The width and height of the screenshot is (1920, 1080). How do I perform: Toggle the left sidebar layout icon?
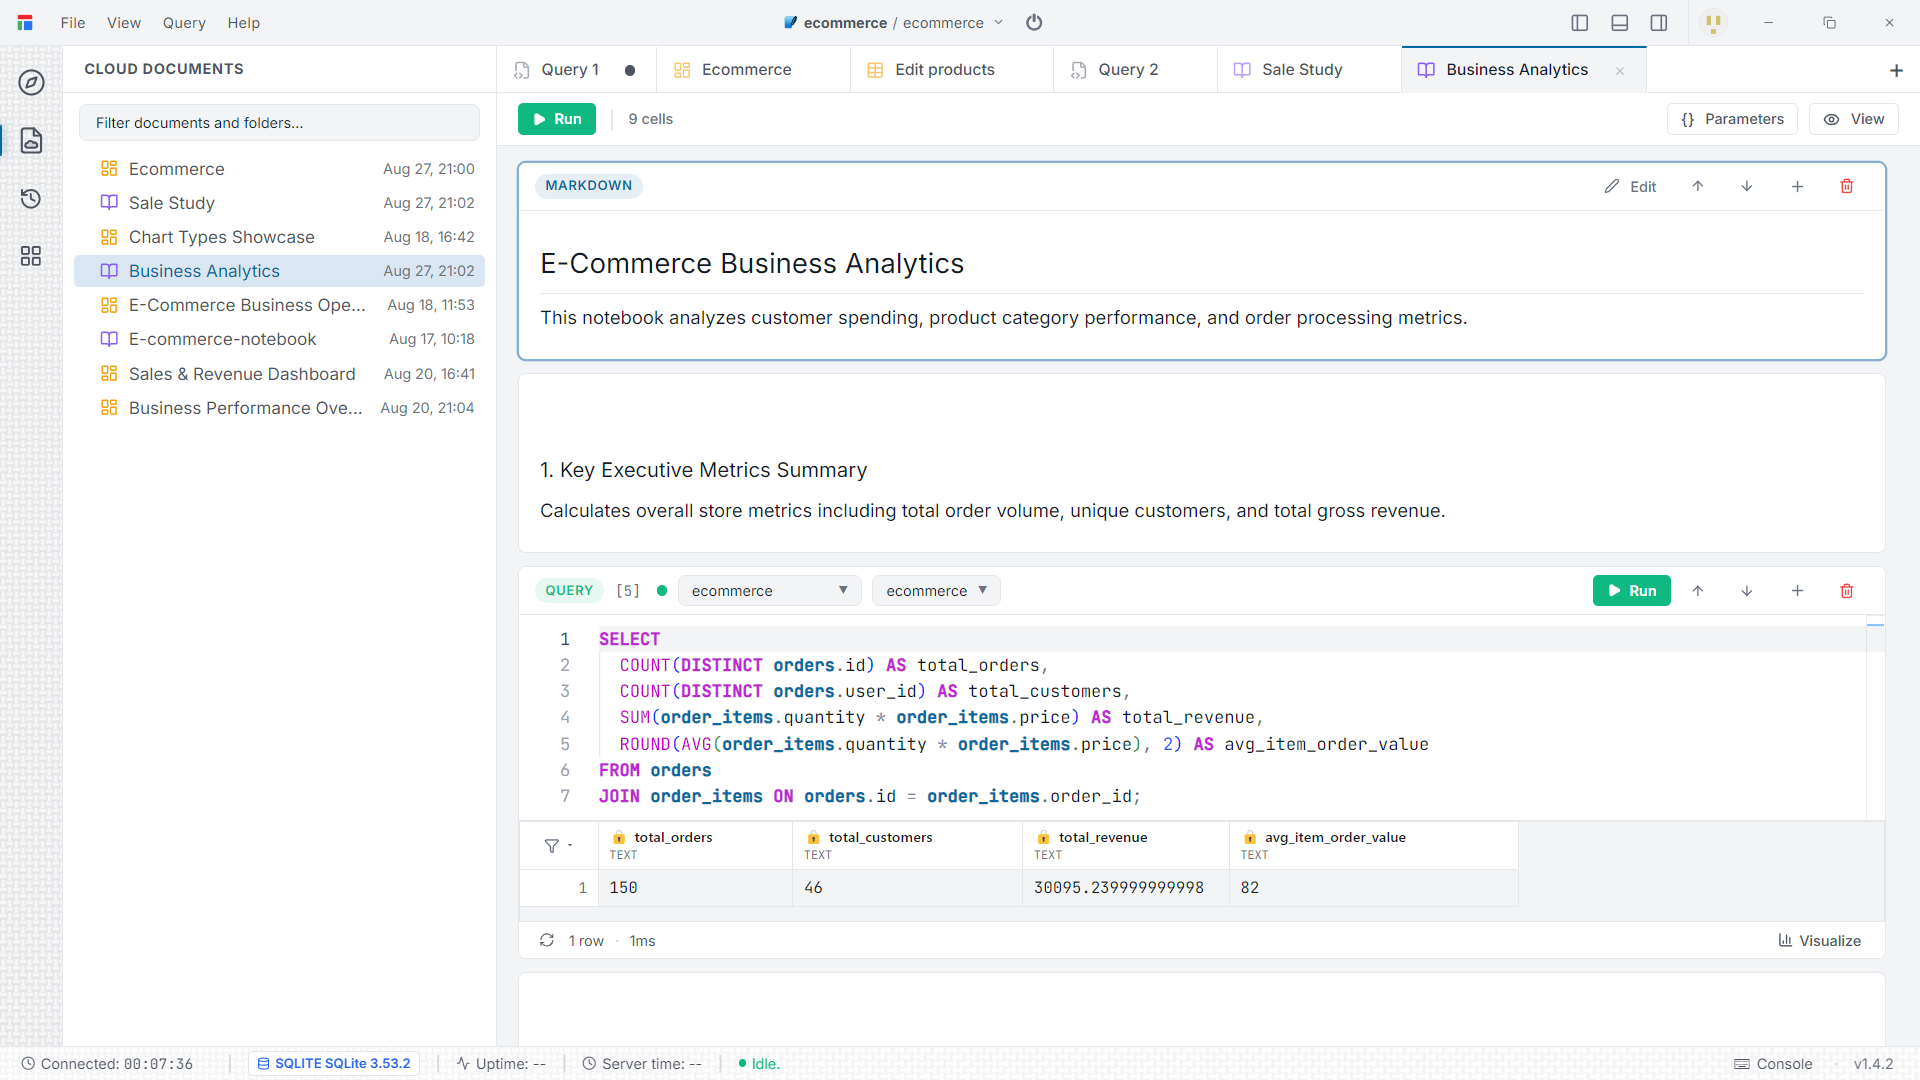tap(1580, 22)
